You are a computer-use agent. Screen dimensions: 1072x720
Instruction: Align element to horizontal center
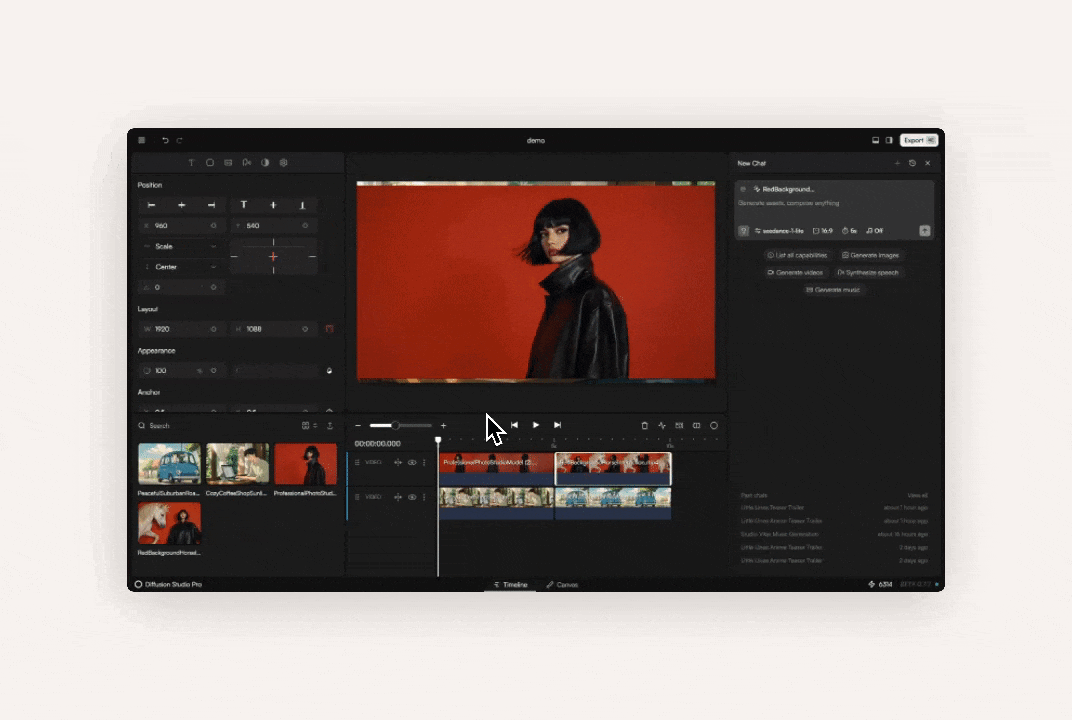pos(181,205)
